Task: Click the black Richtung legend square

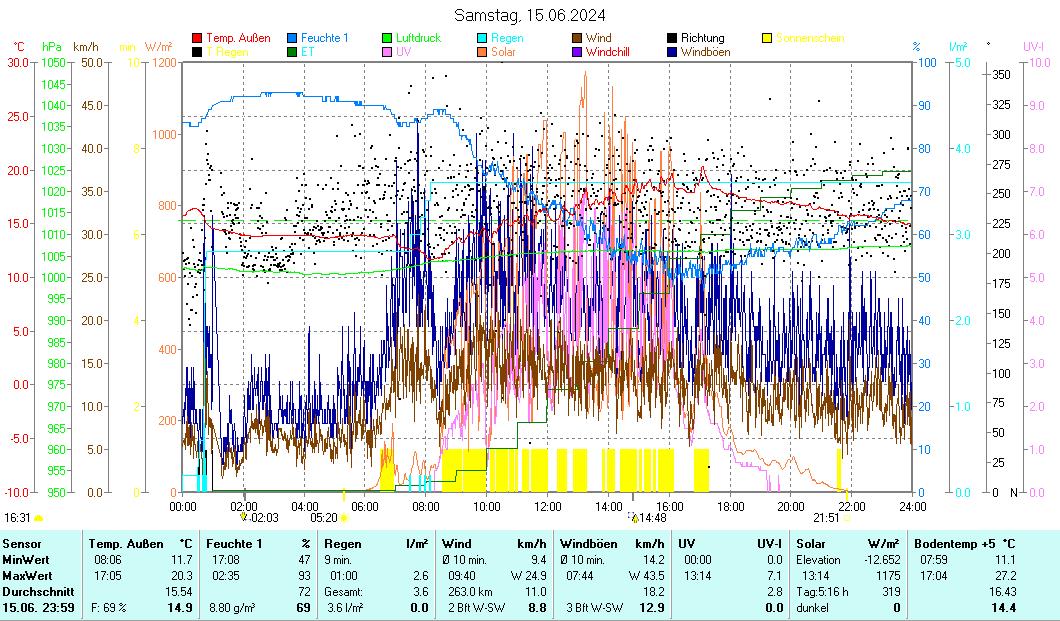Action: click(672, 39)
